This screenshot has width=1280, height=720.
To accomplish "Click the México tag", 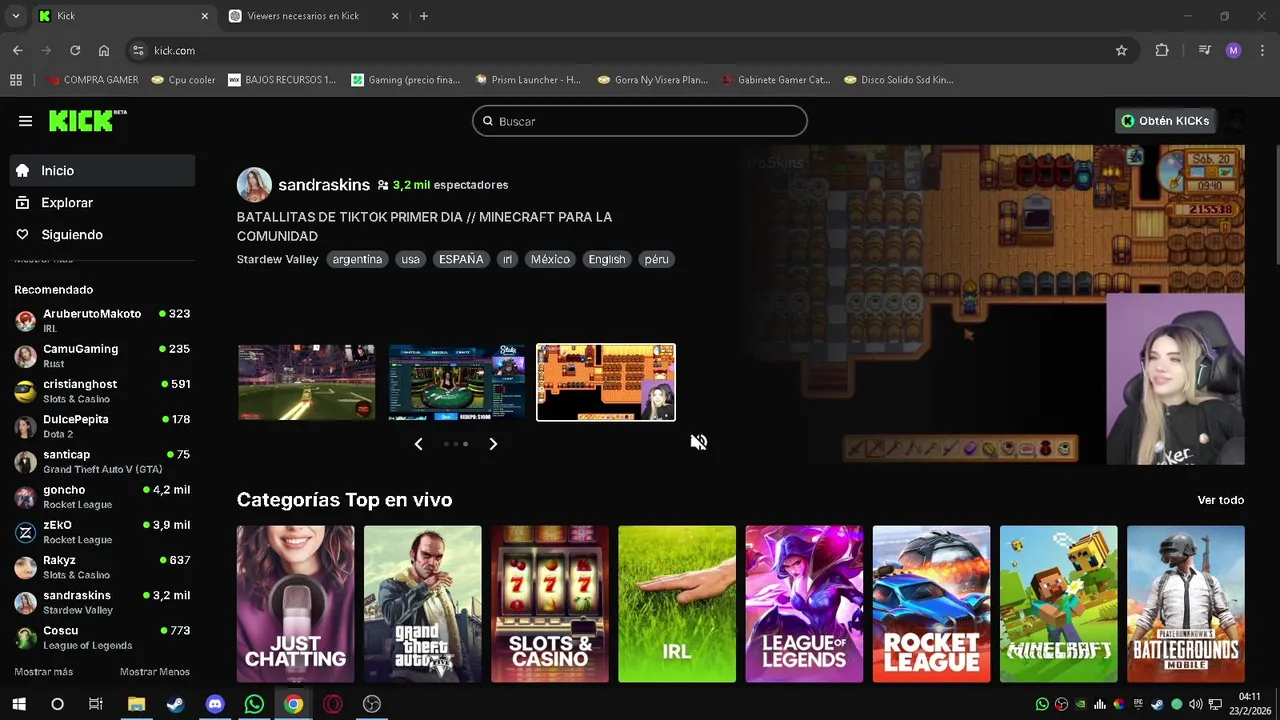I will [550, 260].
